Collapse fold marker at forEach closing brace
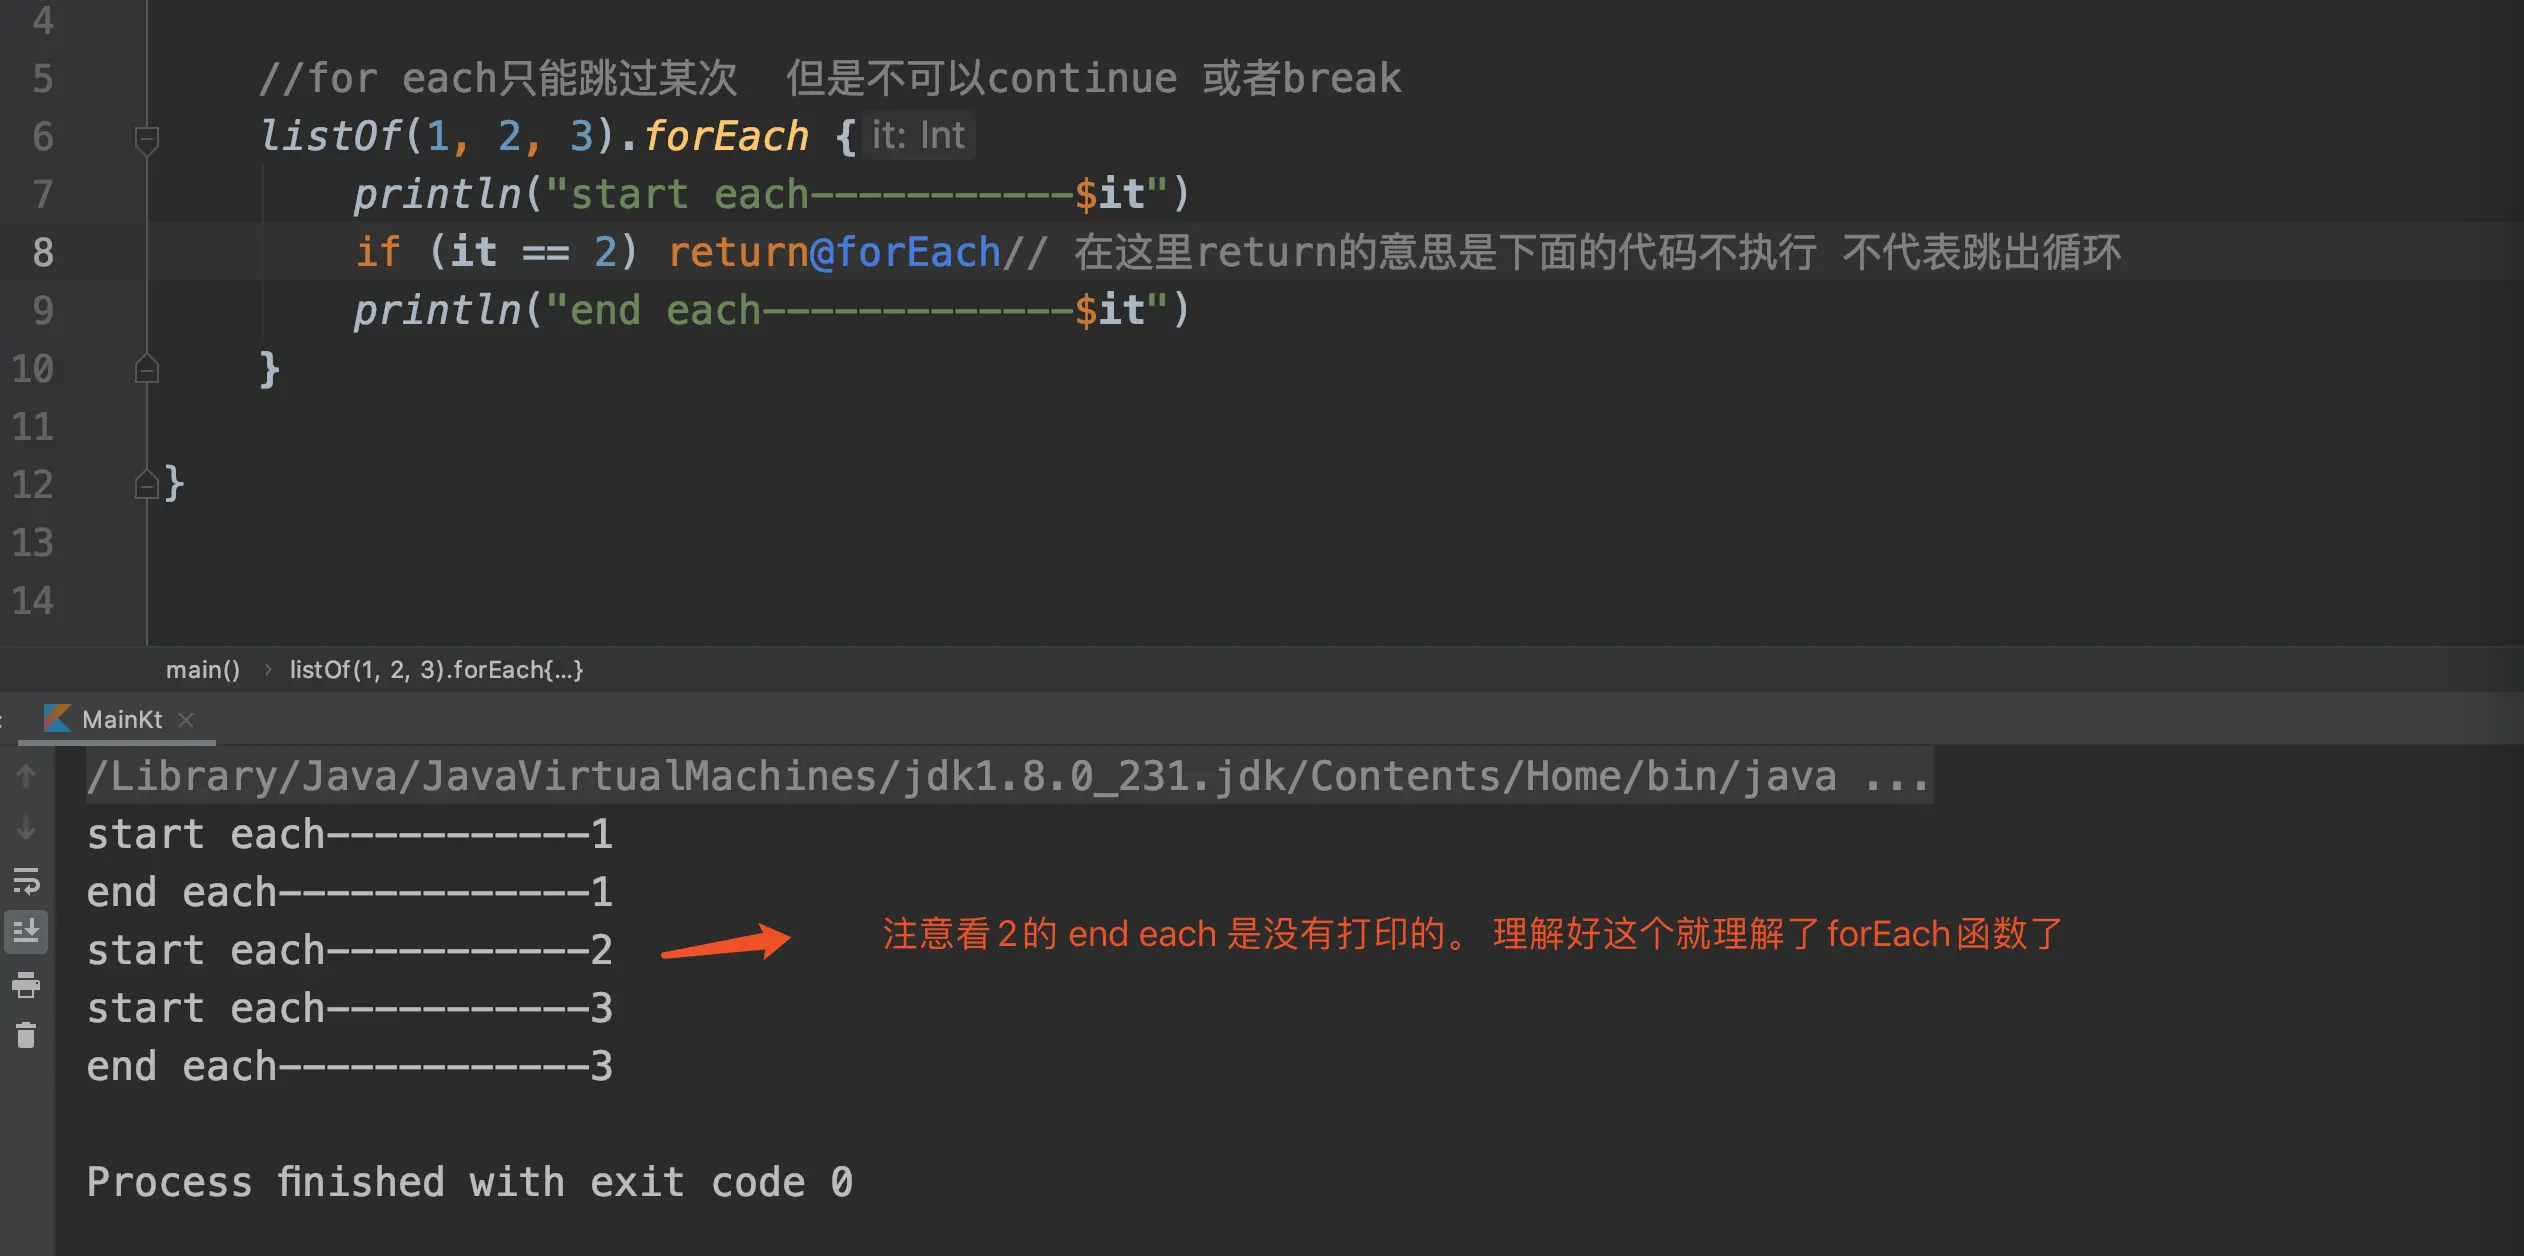The image size is (2524, 1256). (146, 369)
